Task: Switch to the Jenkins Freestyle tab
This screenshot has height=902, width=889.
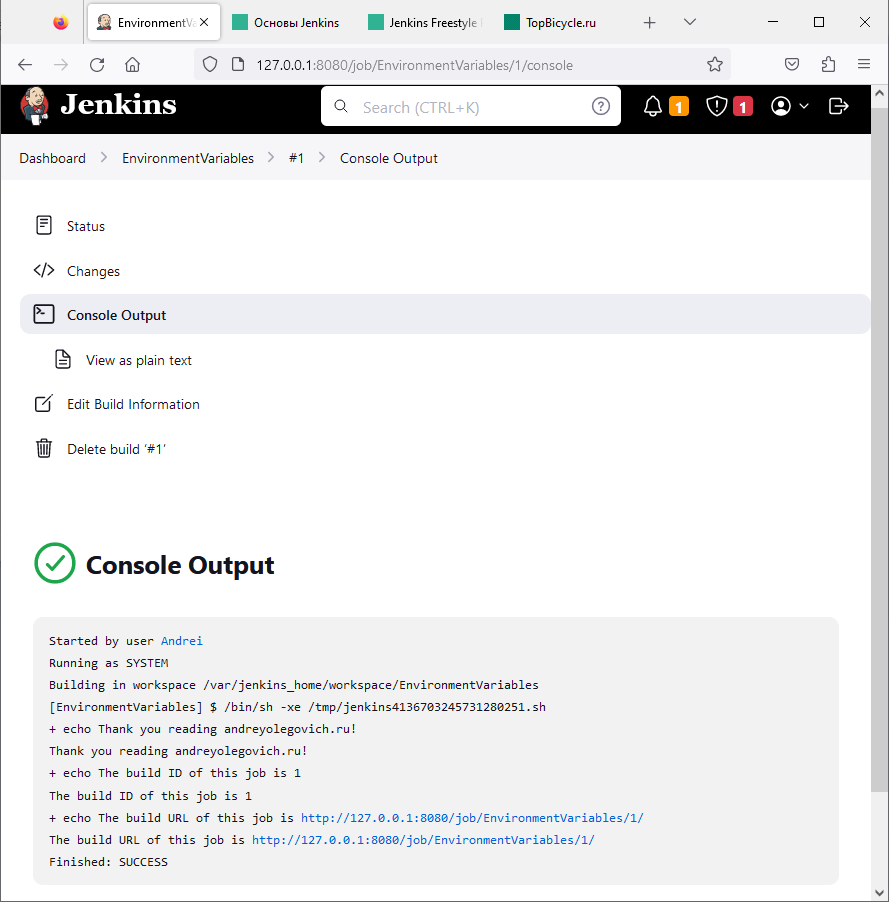Action: [x=425, y=22]
